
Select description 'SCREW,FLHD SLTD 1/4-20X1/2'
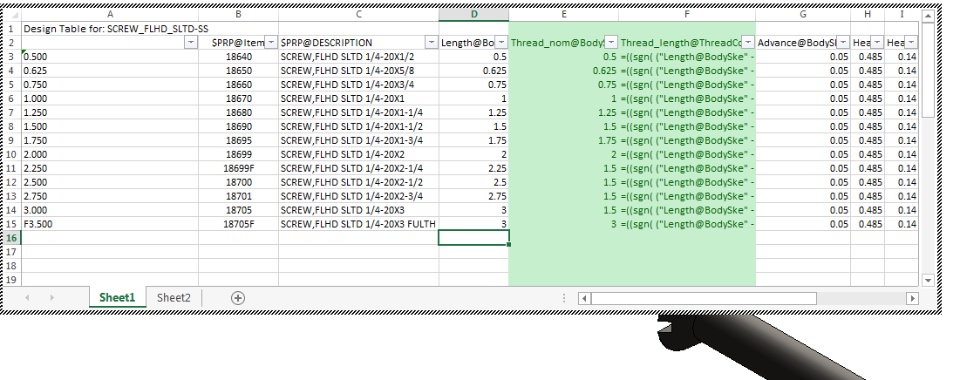point(358,56)
